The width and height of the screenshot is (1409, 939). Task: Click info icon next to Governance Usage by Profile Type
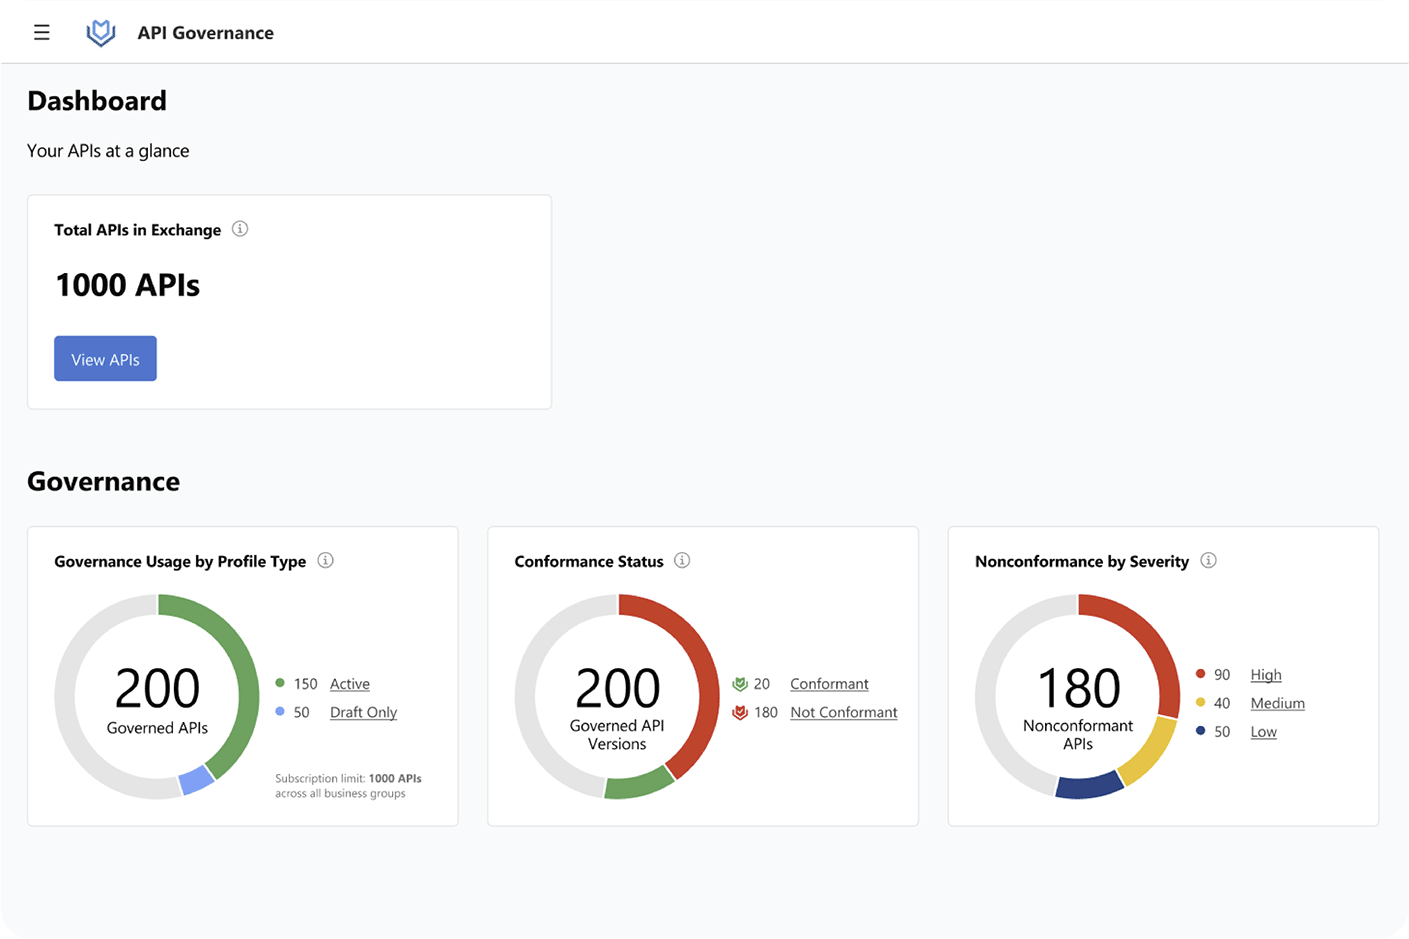325,561
